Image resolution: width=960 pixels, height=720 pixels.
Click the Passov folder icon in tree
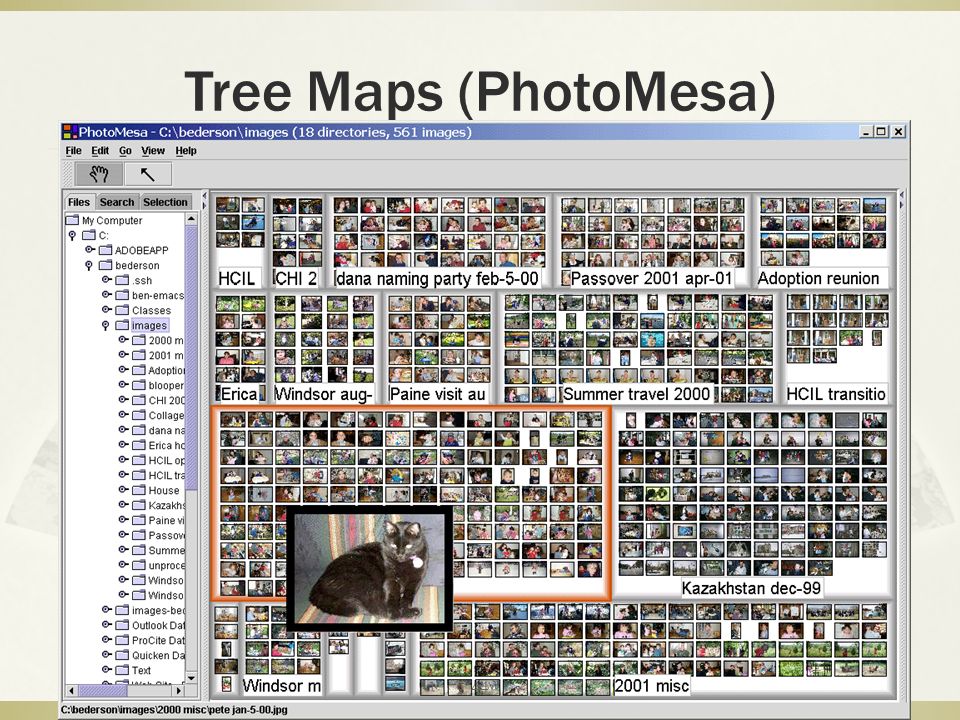point(139,535)
